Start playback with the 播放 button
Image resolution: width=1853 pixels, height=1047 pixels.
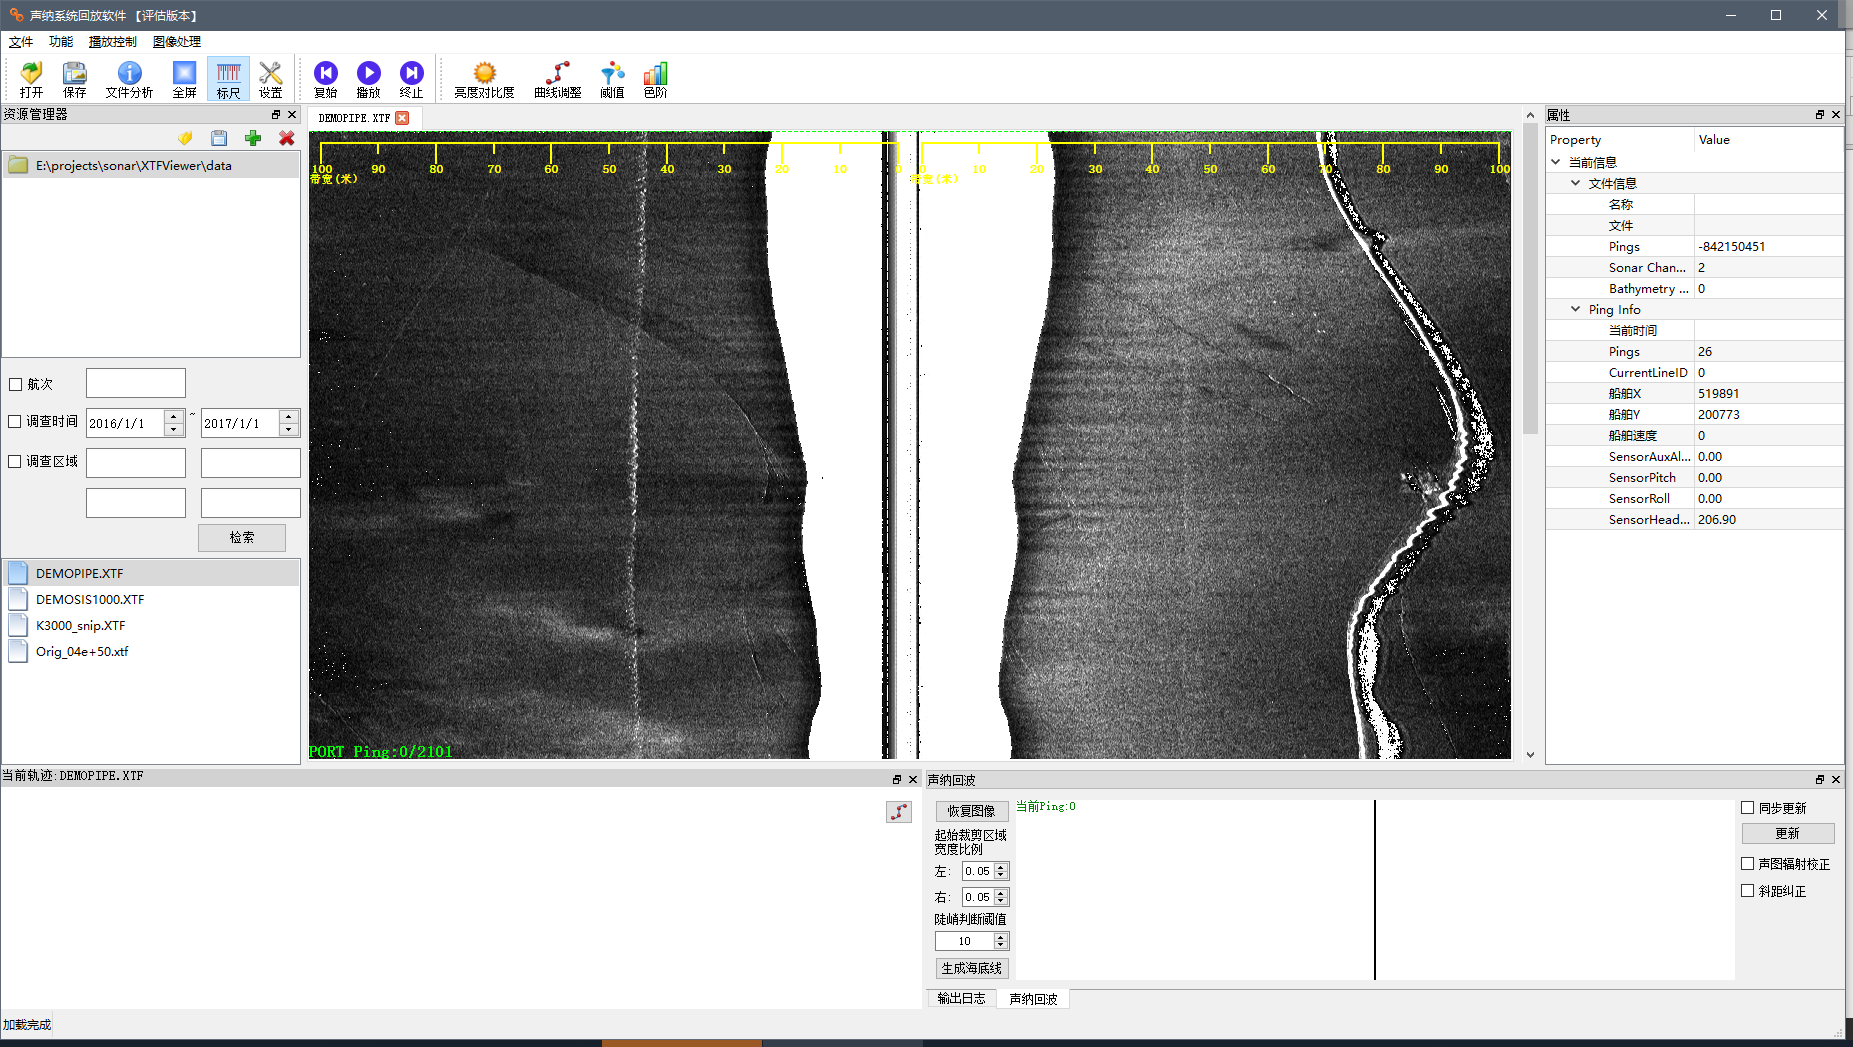368,79
